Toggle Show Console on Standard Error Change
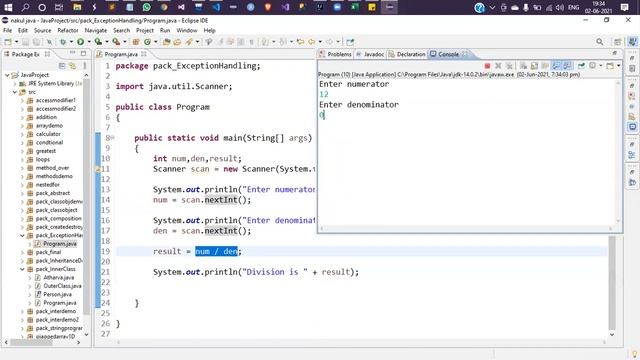Viewport: 640px width, 360px height. click(567, 66)
